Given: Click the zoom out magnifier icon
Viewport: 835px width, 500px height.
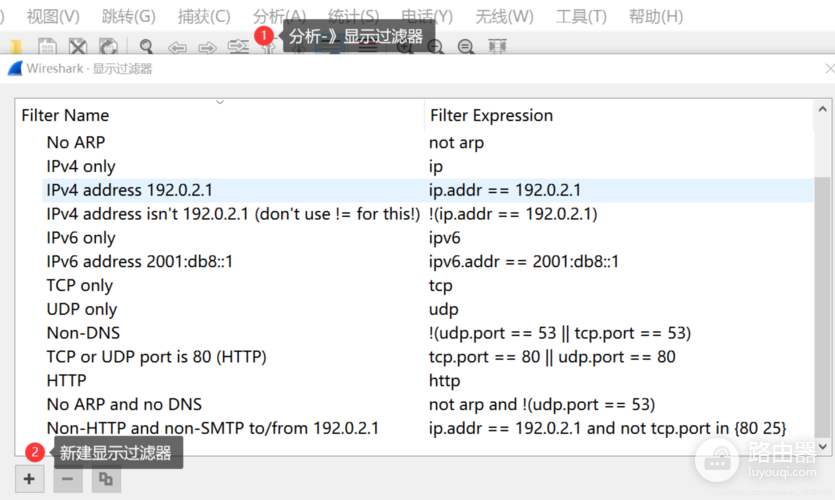Looking at the screenshot, I should point(466,47).
